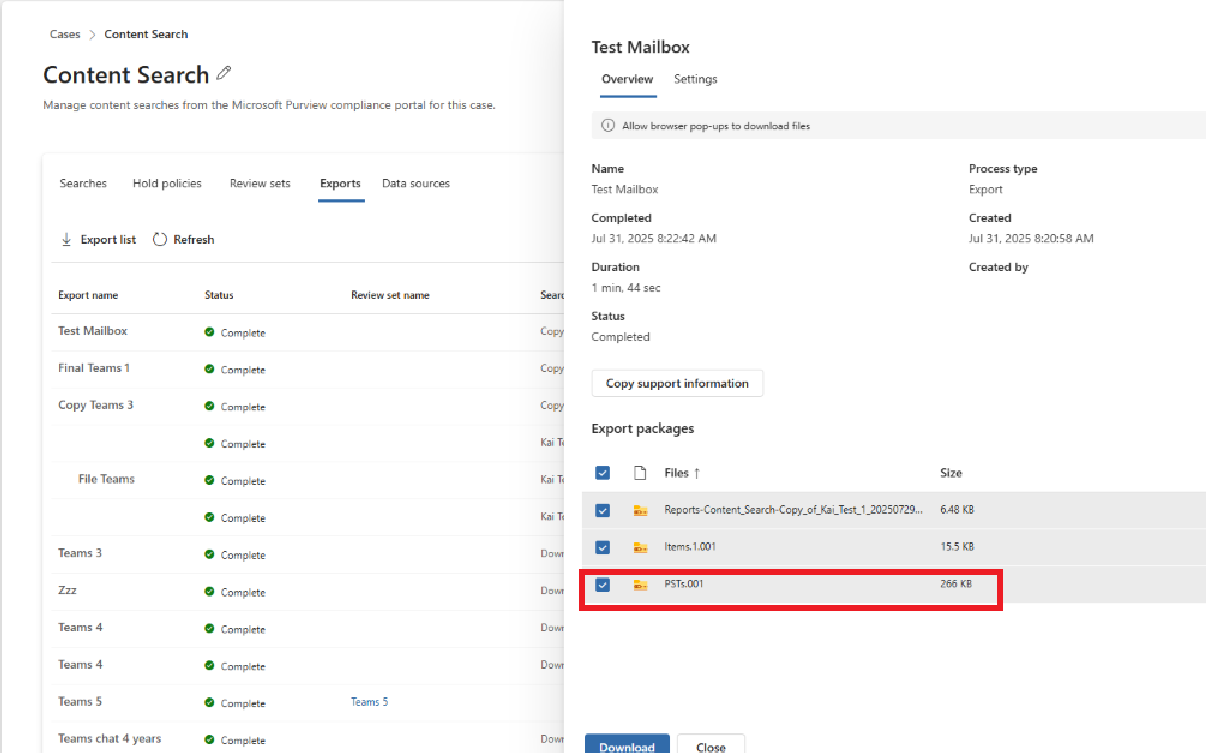
Task: Sort packages by the Files column header
Action: (682, 473)
